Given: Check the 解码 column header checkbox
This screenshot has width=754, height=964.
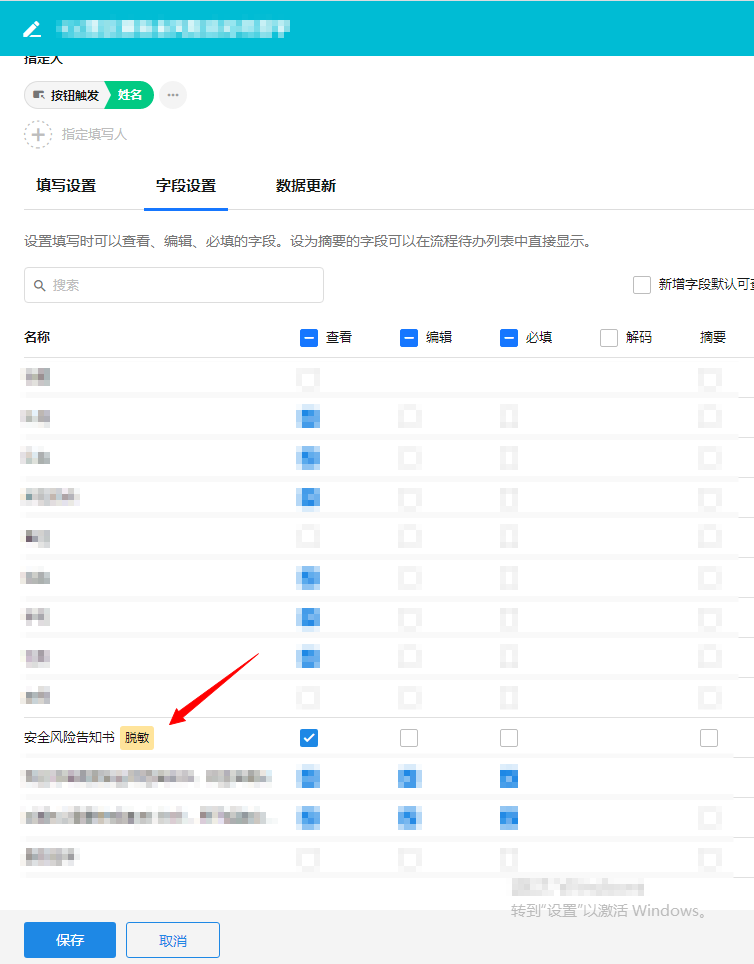Looking at the screenshot, I should (x=609, y=338).
